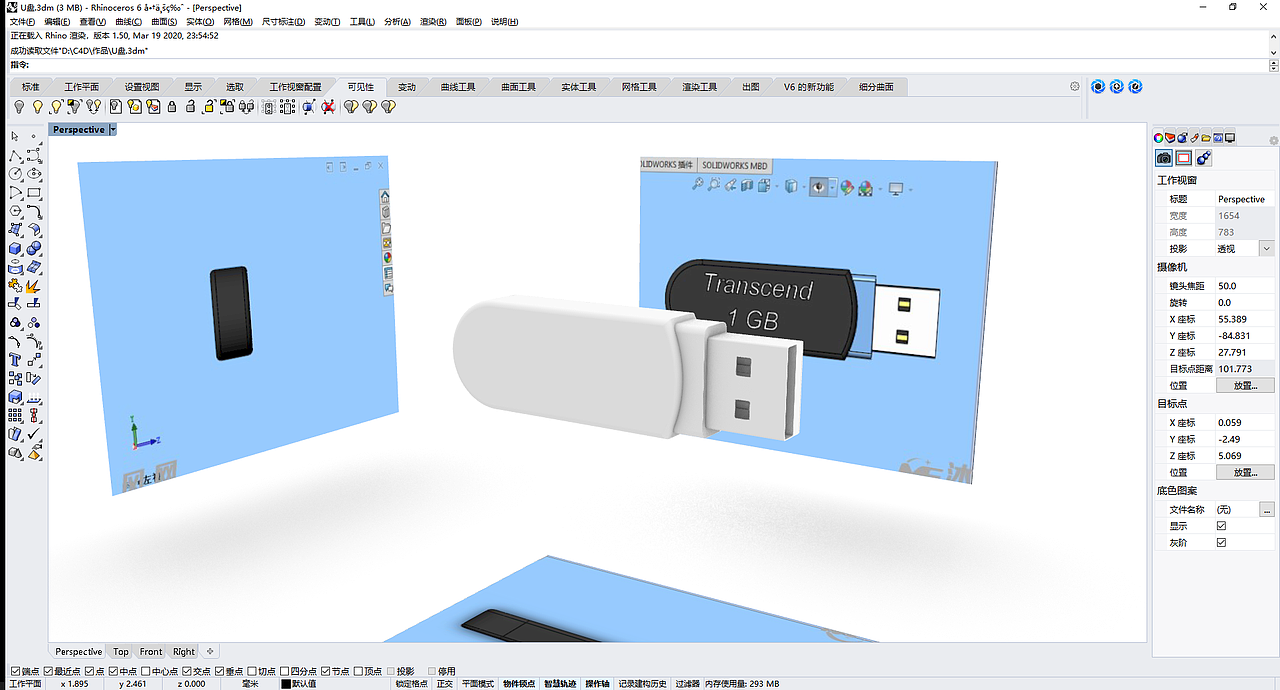Screen dimensions: 1280x690
Task: Click the closed padlock Lock Objects icon
Action: pos(172,106)
